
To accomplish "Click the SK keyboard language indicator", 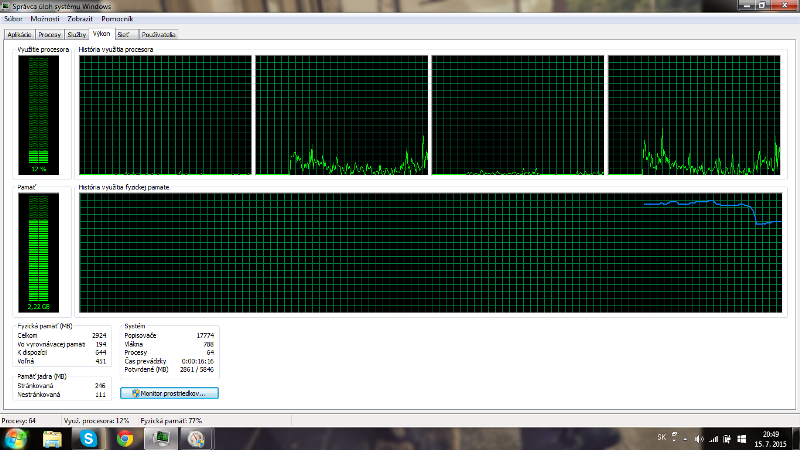I will pos(662,438).
